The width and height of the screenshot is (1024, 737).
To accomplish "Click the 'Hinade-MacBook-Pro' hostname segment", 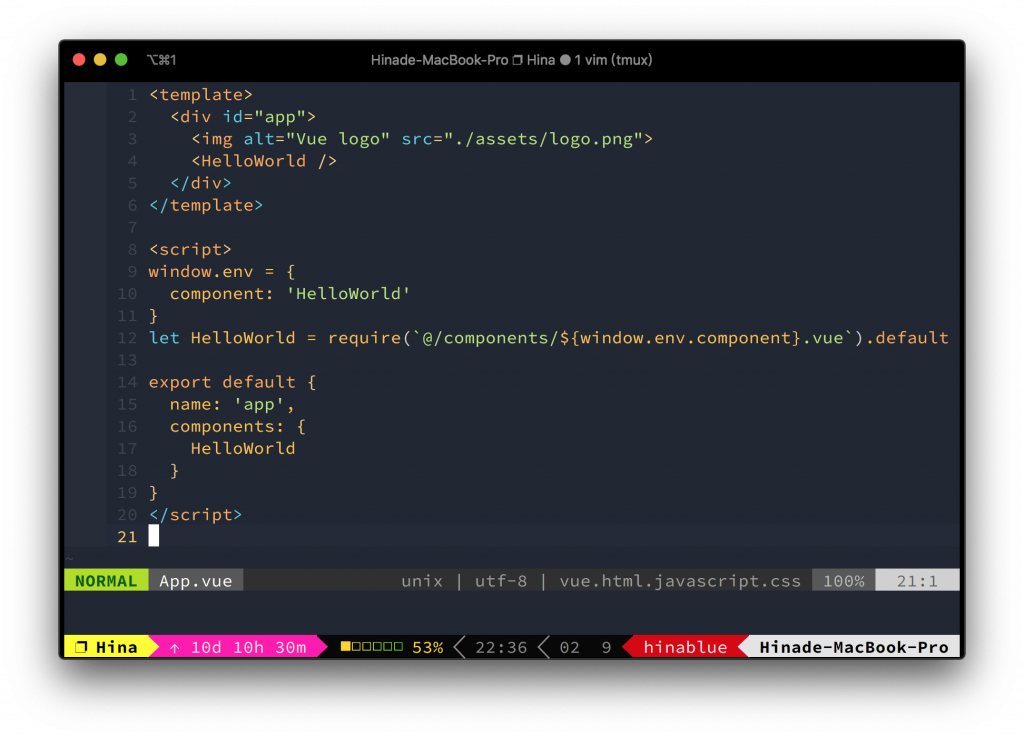I will [854, 647].
